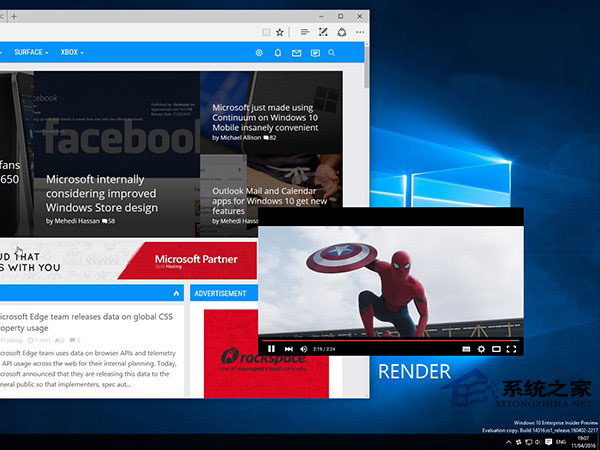Open the Share icon in Edge

(x=342, y=32)
